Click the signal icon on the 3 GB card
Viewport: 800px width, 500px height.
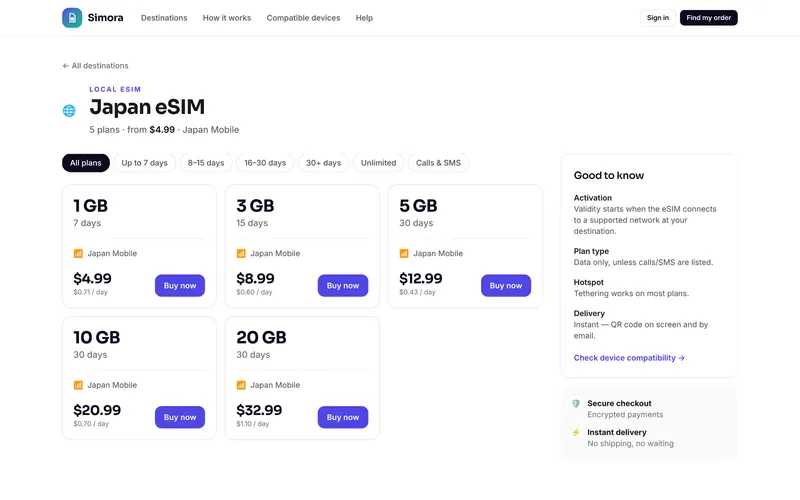[x=241, y=254]
